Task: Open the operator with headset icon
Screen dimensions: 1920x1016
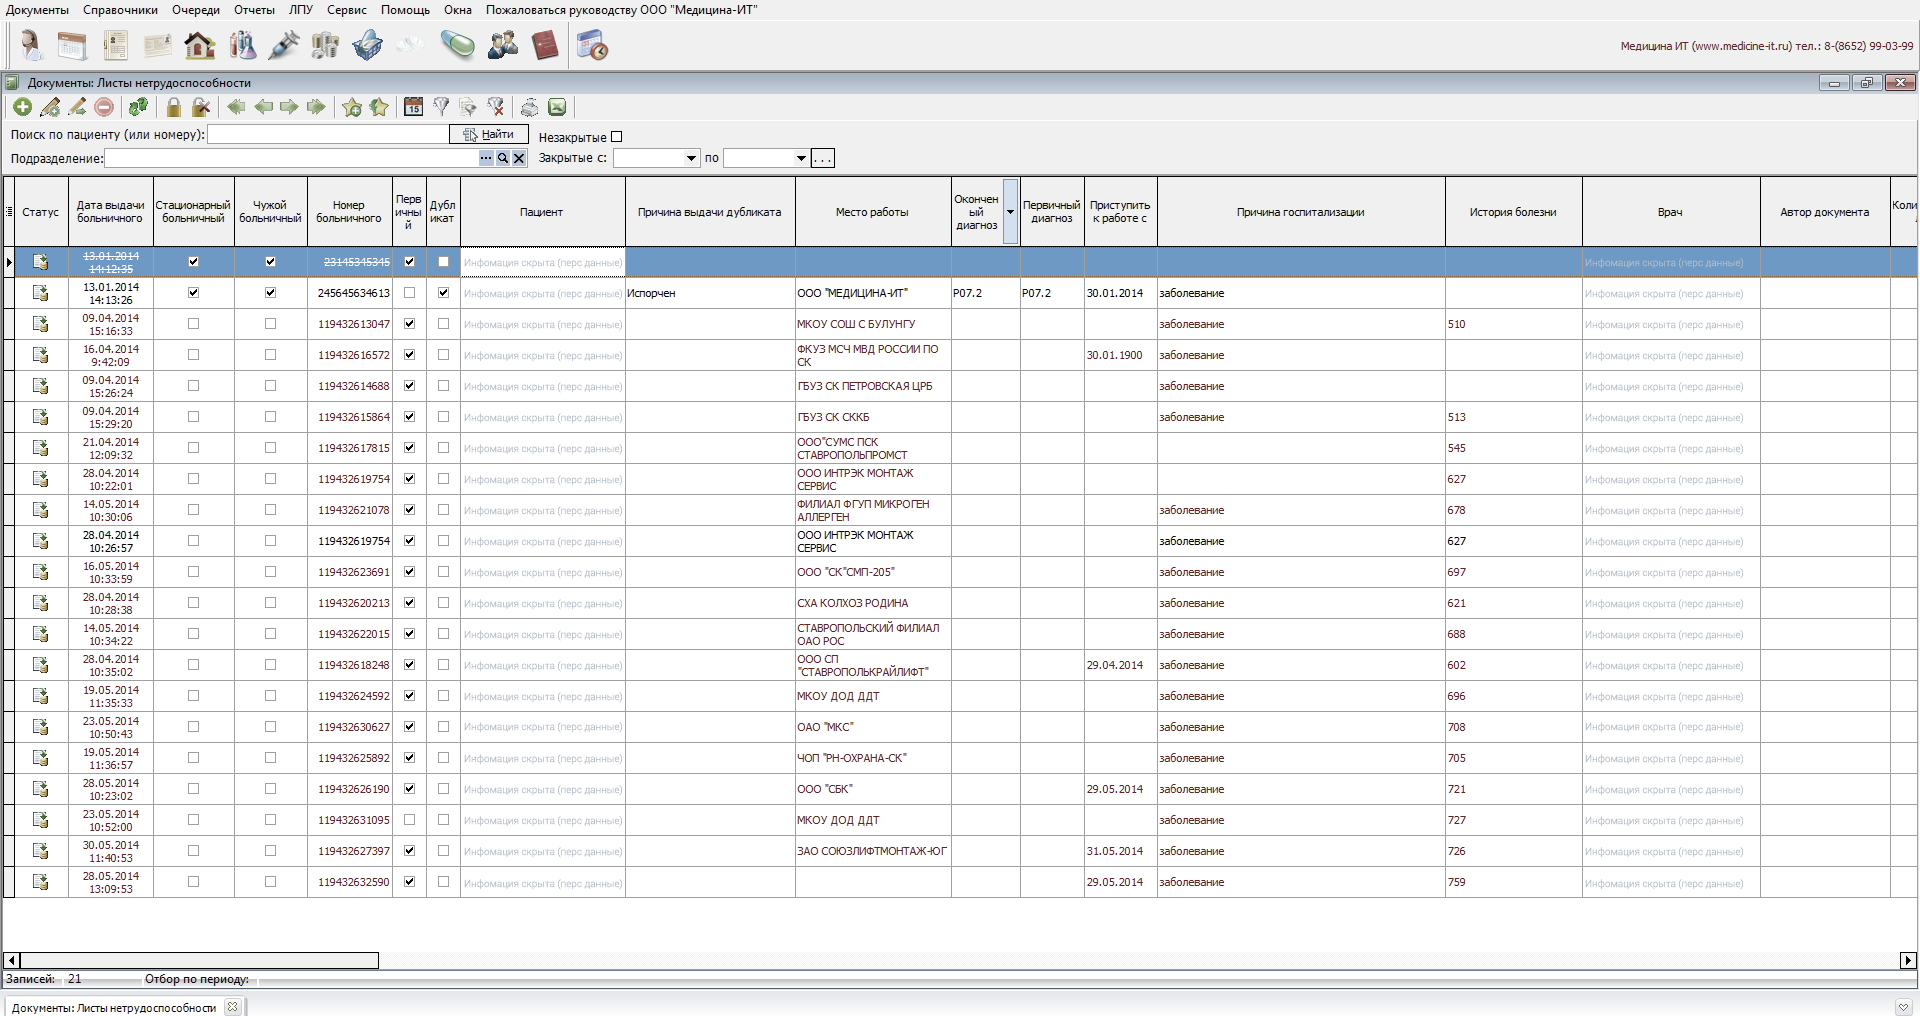Action: pos(31,45)
